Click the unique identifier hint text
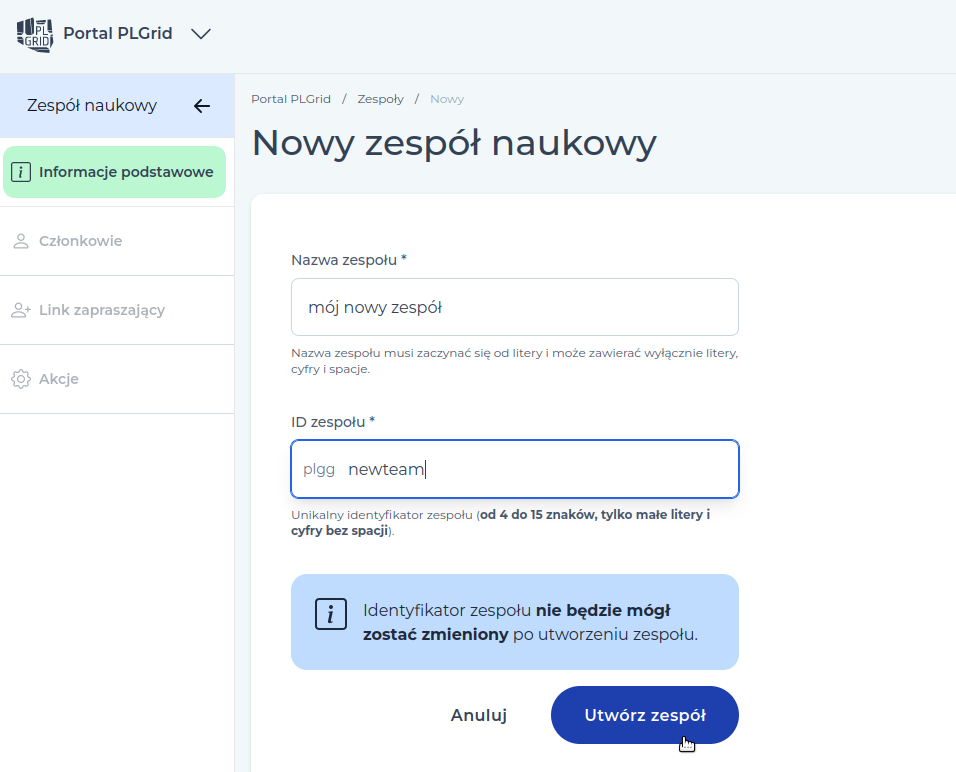Image resolution: width=956 pixels, height=772 pixels. click(x=501, y=523)
